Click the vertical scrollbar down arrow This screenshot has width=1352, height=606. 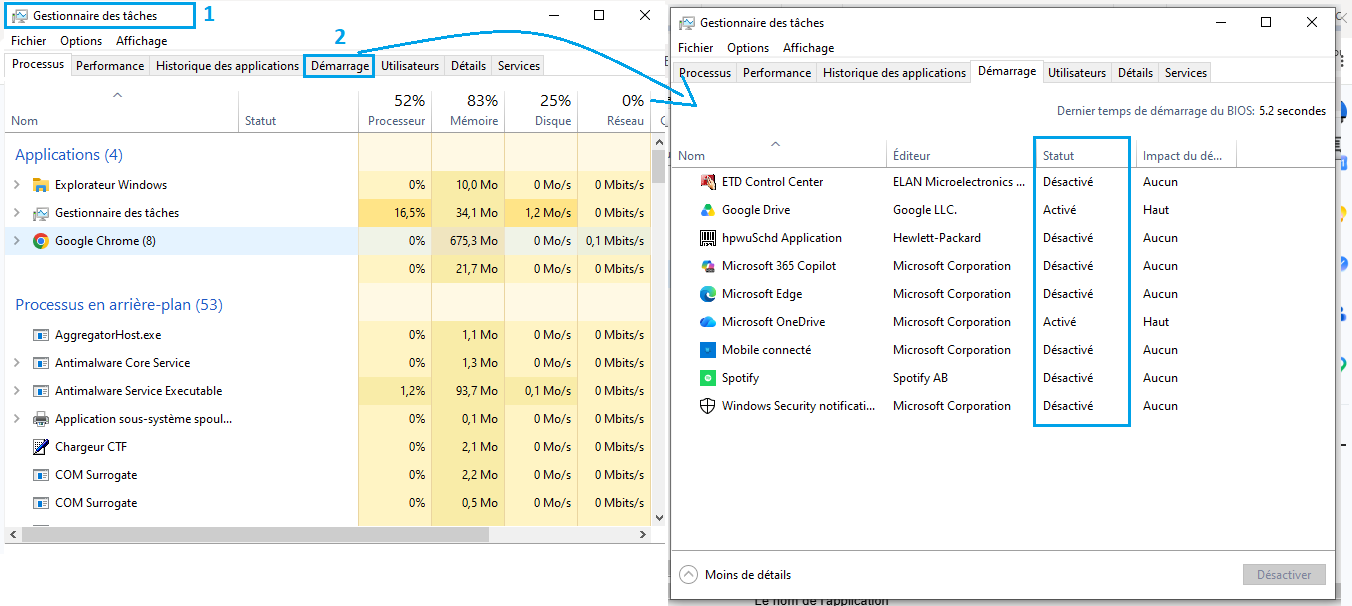coord(658,517)
